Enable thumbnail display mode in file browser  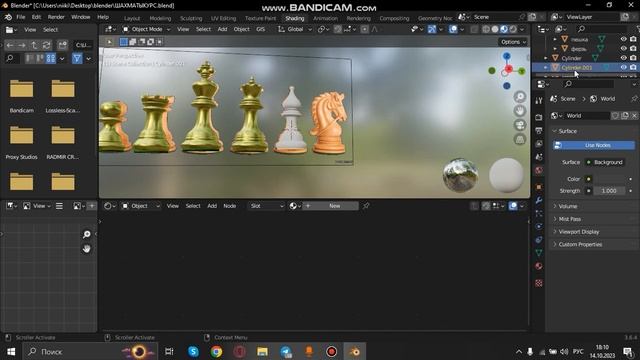pyautogui.click(x=51, y=58)
